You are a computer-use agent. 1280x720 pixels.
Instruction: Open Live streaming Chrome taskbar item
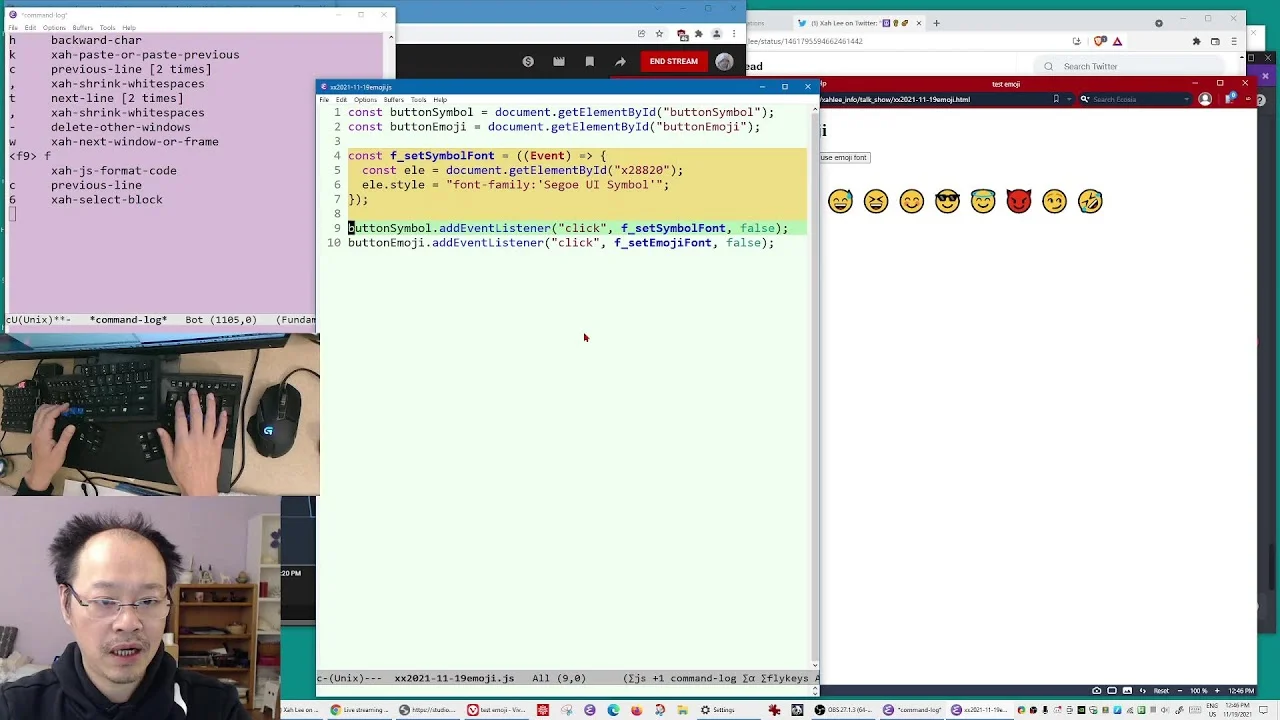(x=358, y=710)
